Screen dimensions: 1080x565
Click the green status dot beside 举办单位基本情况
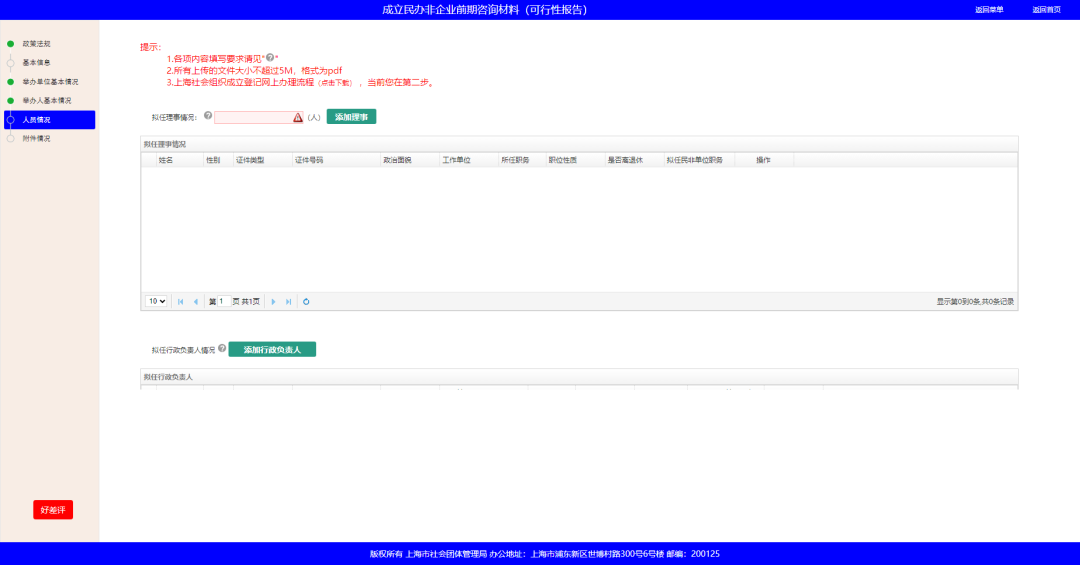(x=10, y=82)
